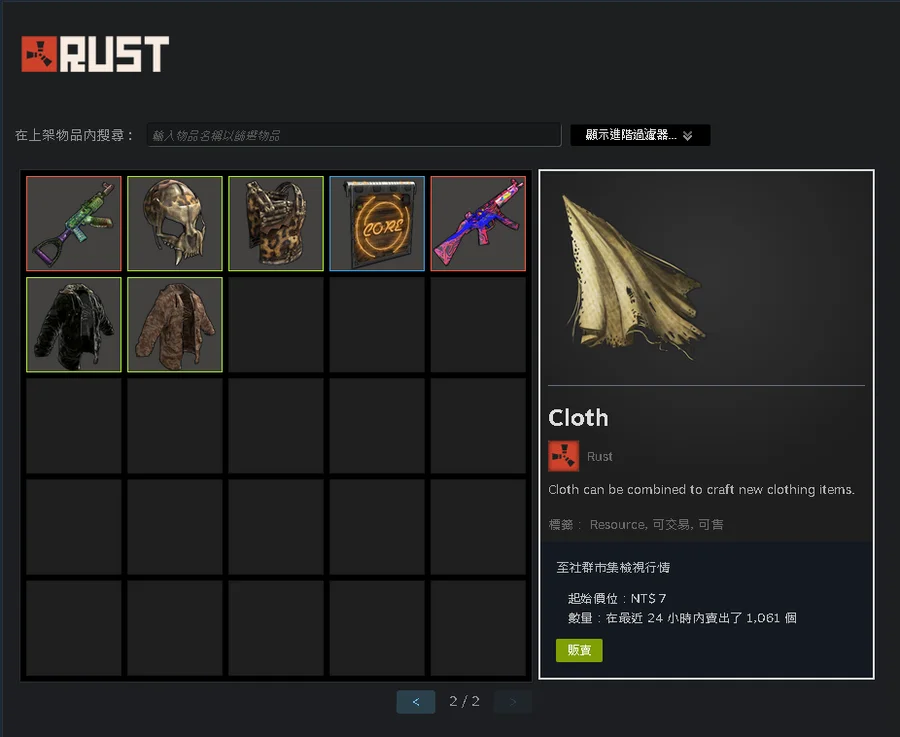Viewport: 900px width, 737px height.
Task: Go to previous inventory page arrow
Action: point(416,701)
